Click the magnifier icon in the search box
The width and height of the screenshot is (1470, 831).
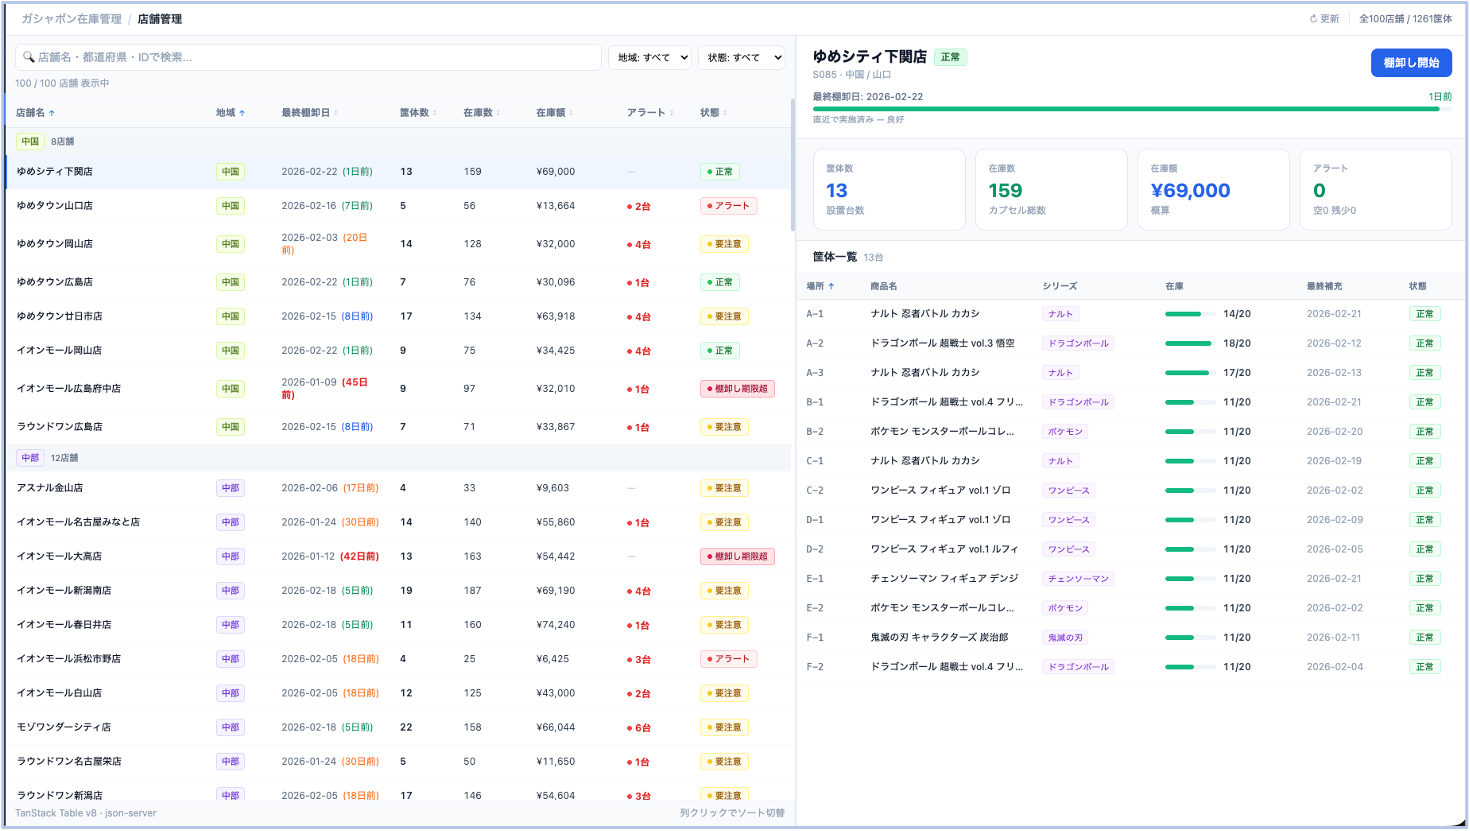[29, 57]
